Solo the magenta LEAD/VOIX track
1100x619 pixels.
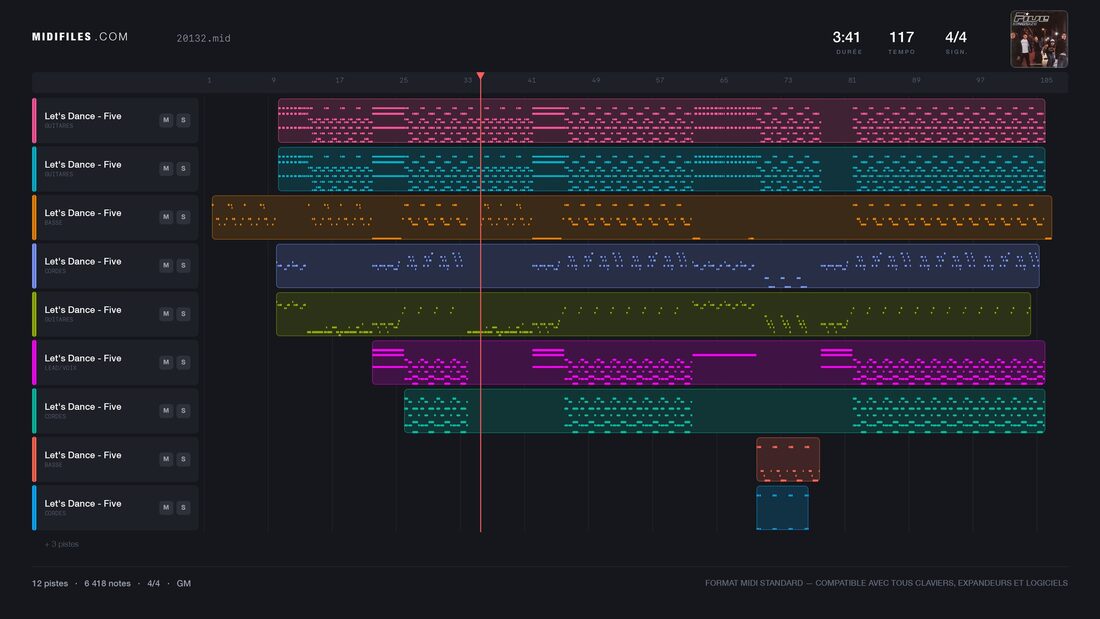coord(183,362)
